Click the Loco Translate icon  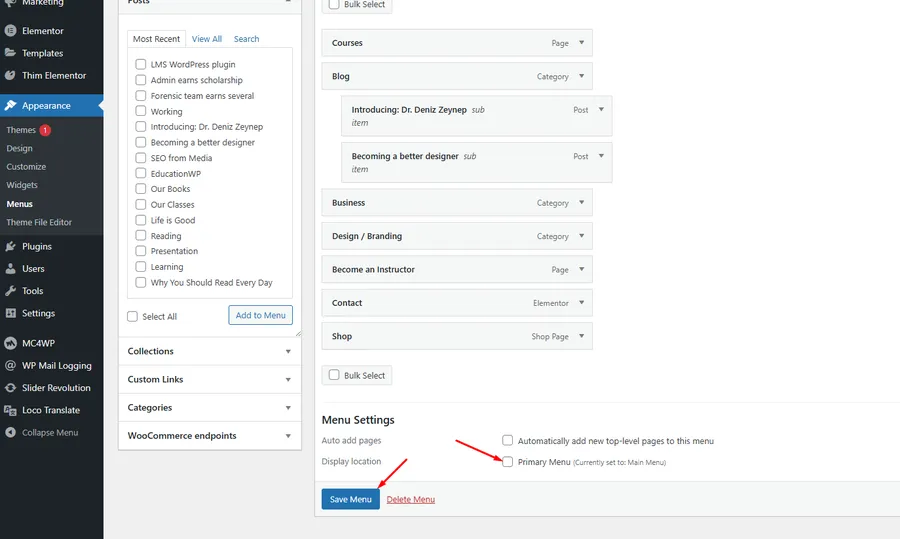click(x=10, y=410)
